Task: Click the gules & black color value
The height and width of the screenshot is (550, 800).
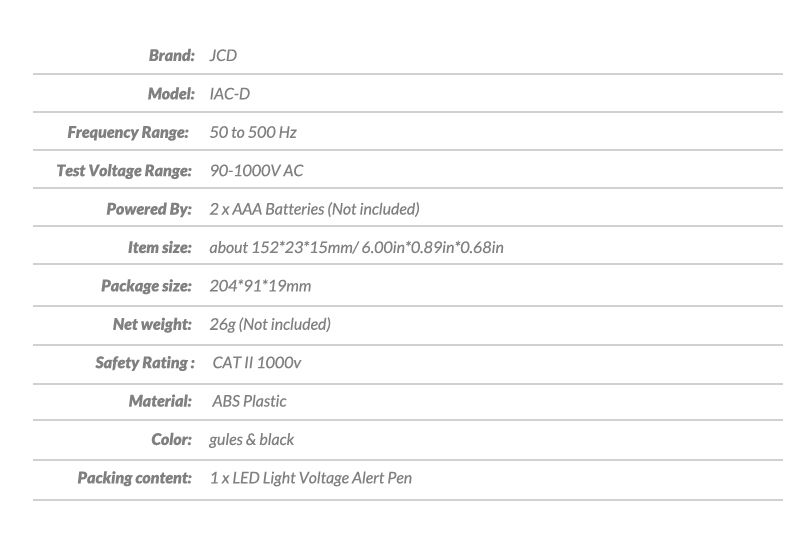Action: (x=252, y=440)
